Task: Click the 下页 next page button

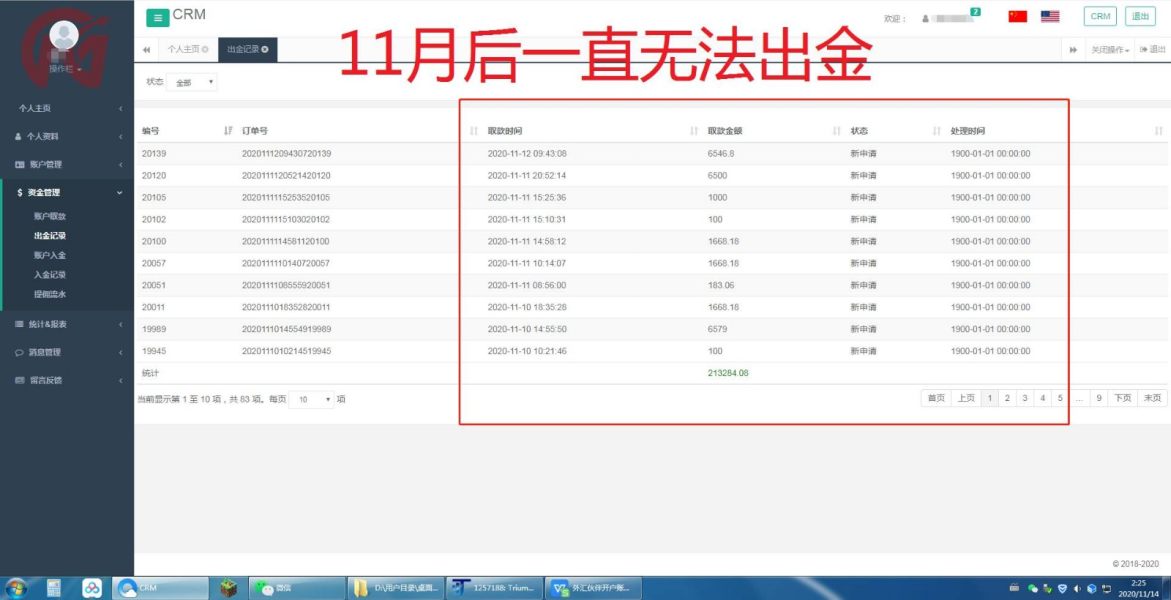Action: coord(1123,398)
